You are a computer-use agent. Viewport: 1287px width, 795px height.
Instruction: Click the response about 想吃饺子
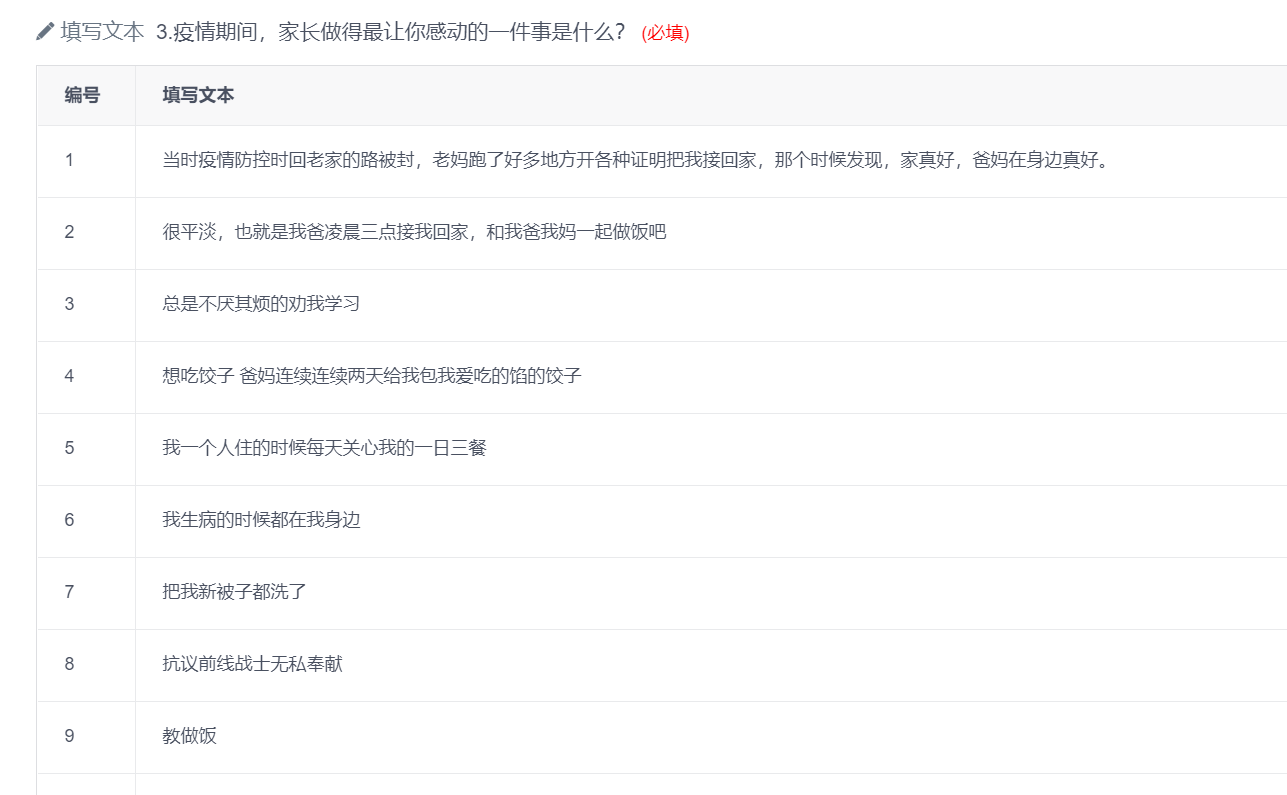click(x=372, y=376)
